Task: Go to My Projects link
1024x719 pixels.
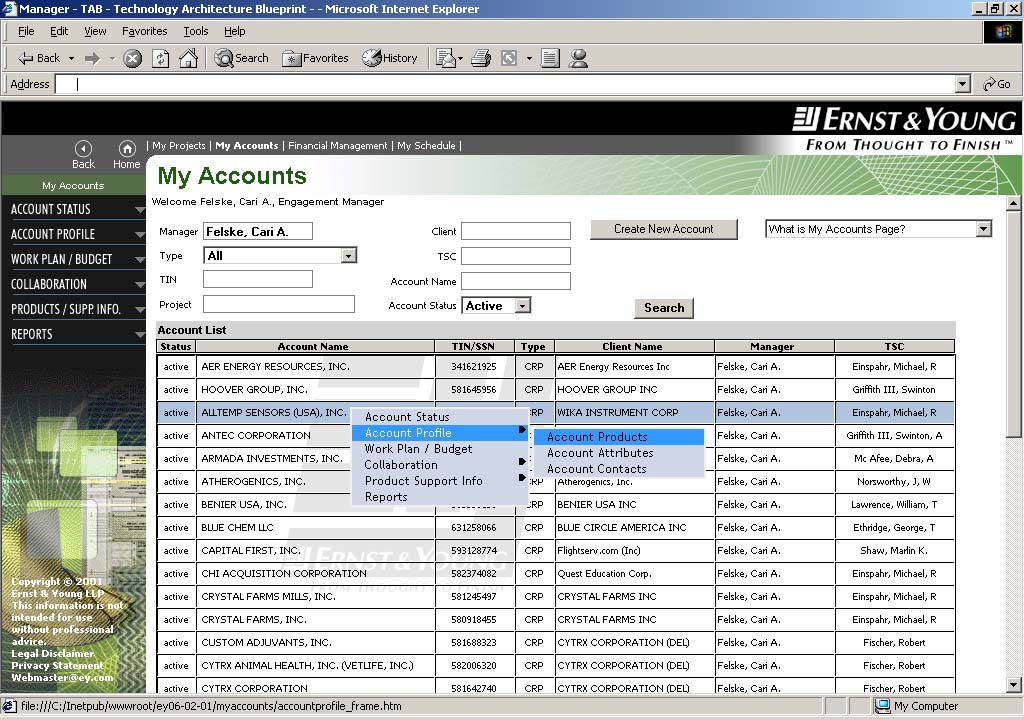Action: [x=178, y=146]
